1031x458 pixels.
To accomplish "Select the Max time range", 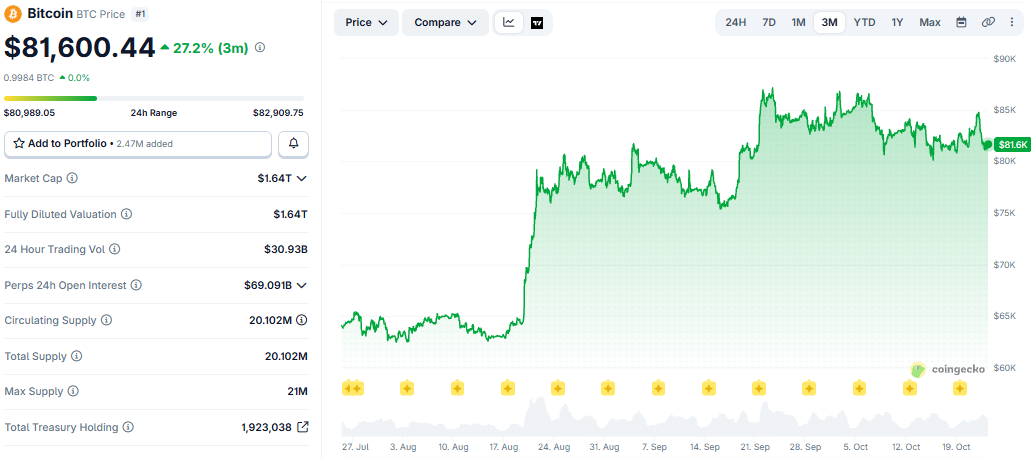I will (x=930, y=22).
